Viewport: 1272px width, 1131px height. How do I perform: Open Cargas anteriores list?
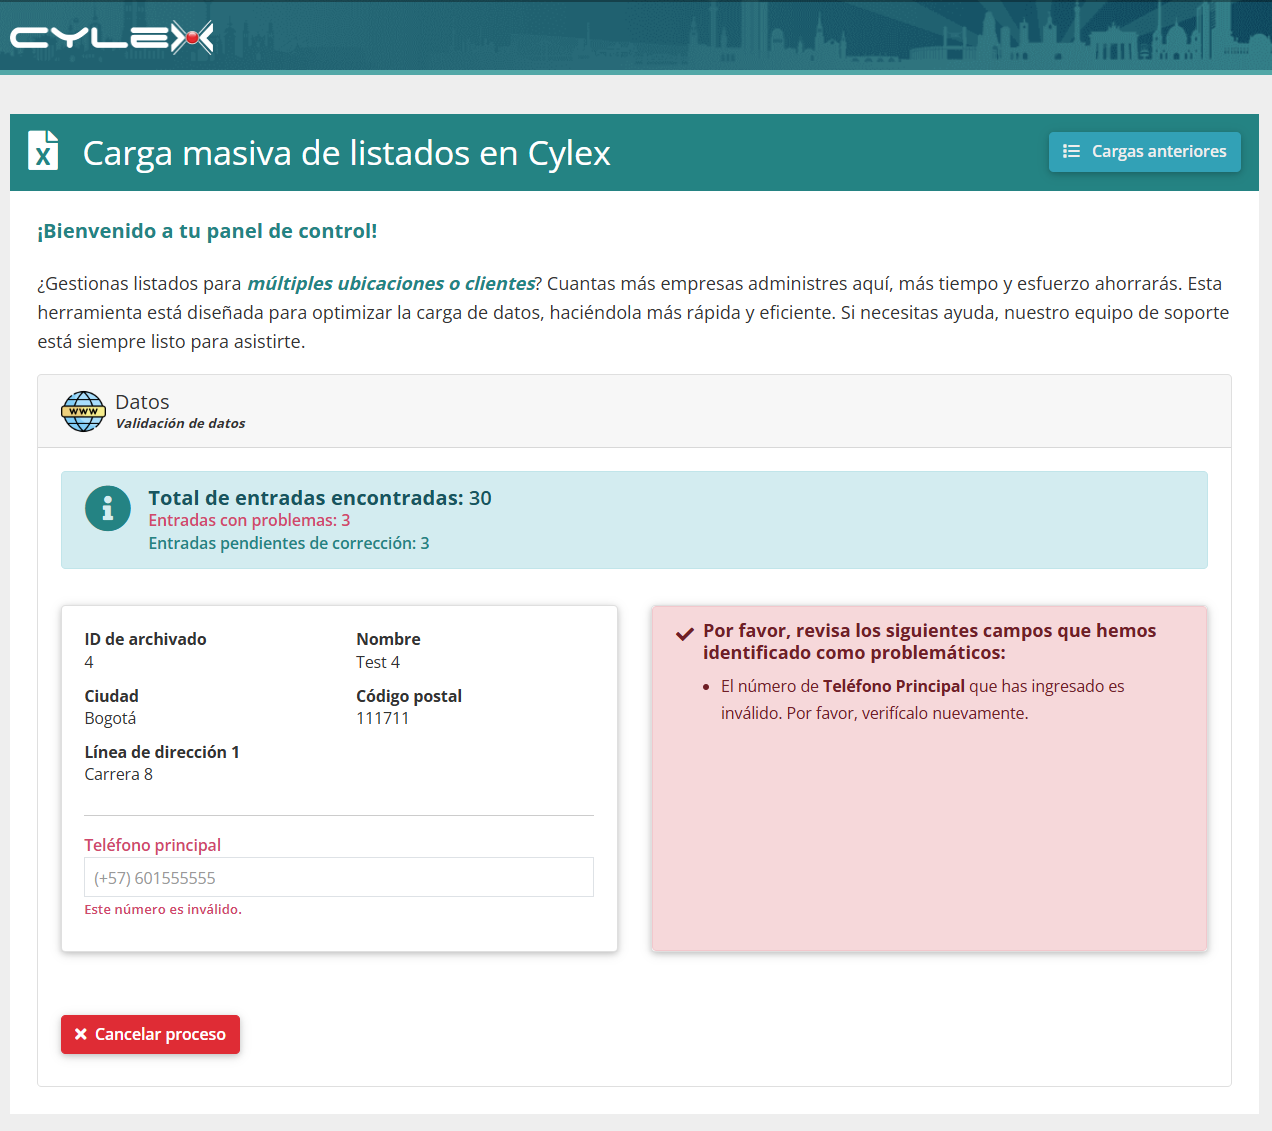[1145, 152]
